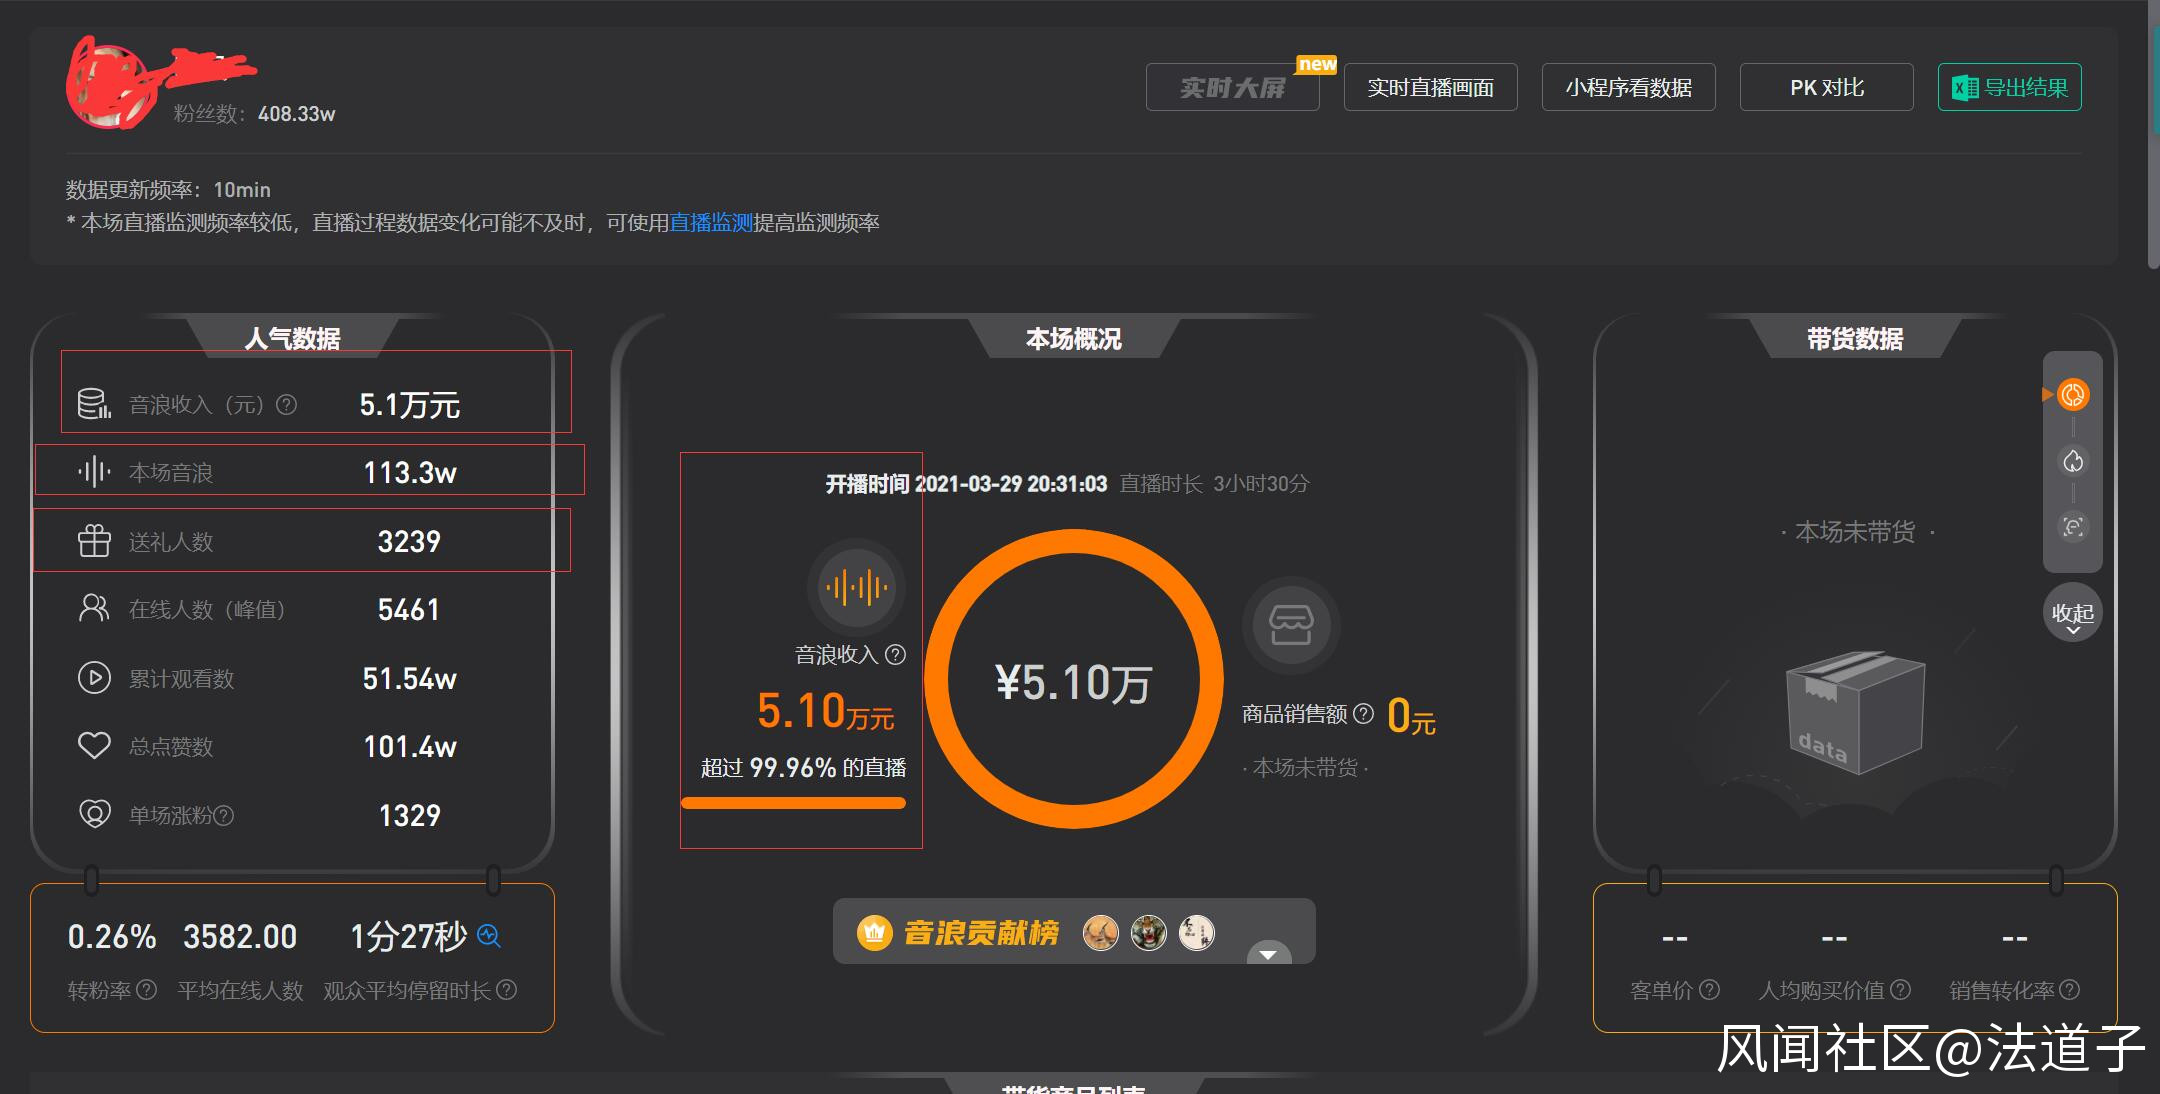
Task: Click the magnifier icon beside 1分27秒
Action: [x=489, y=936]
